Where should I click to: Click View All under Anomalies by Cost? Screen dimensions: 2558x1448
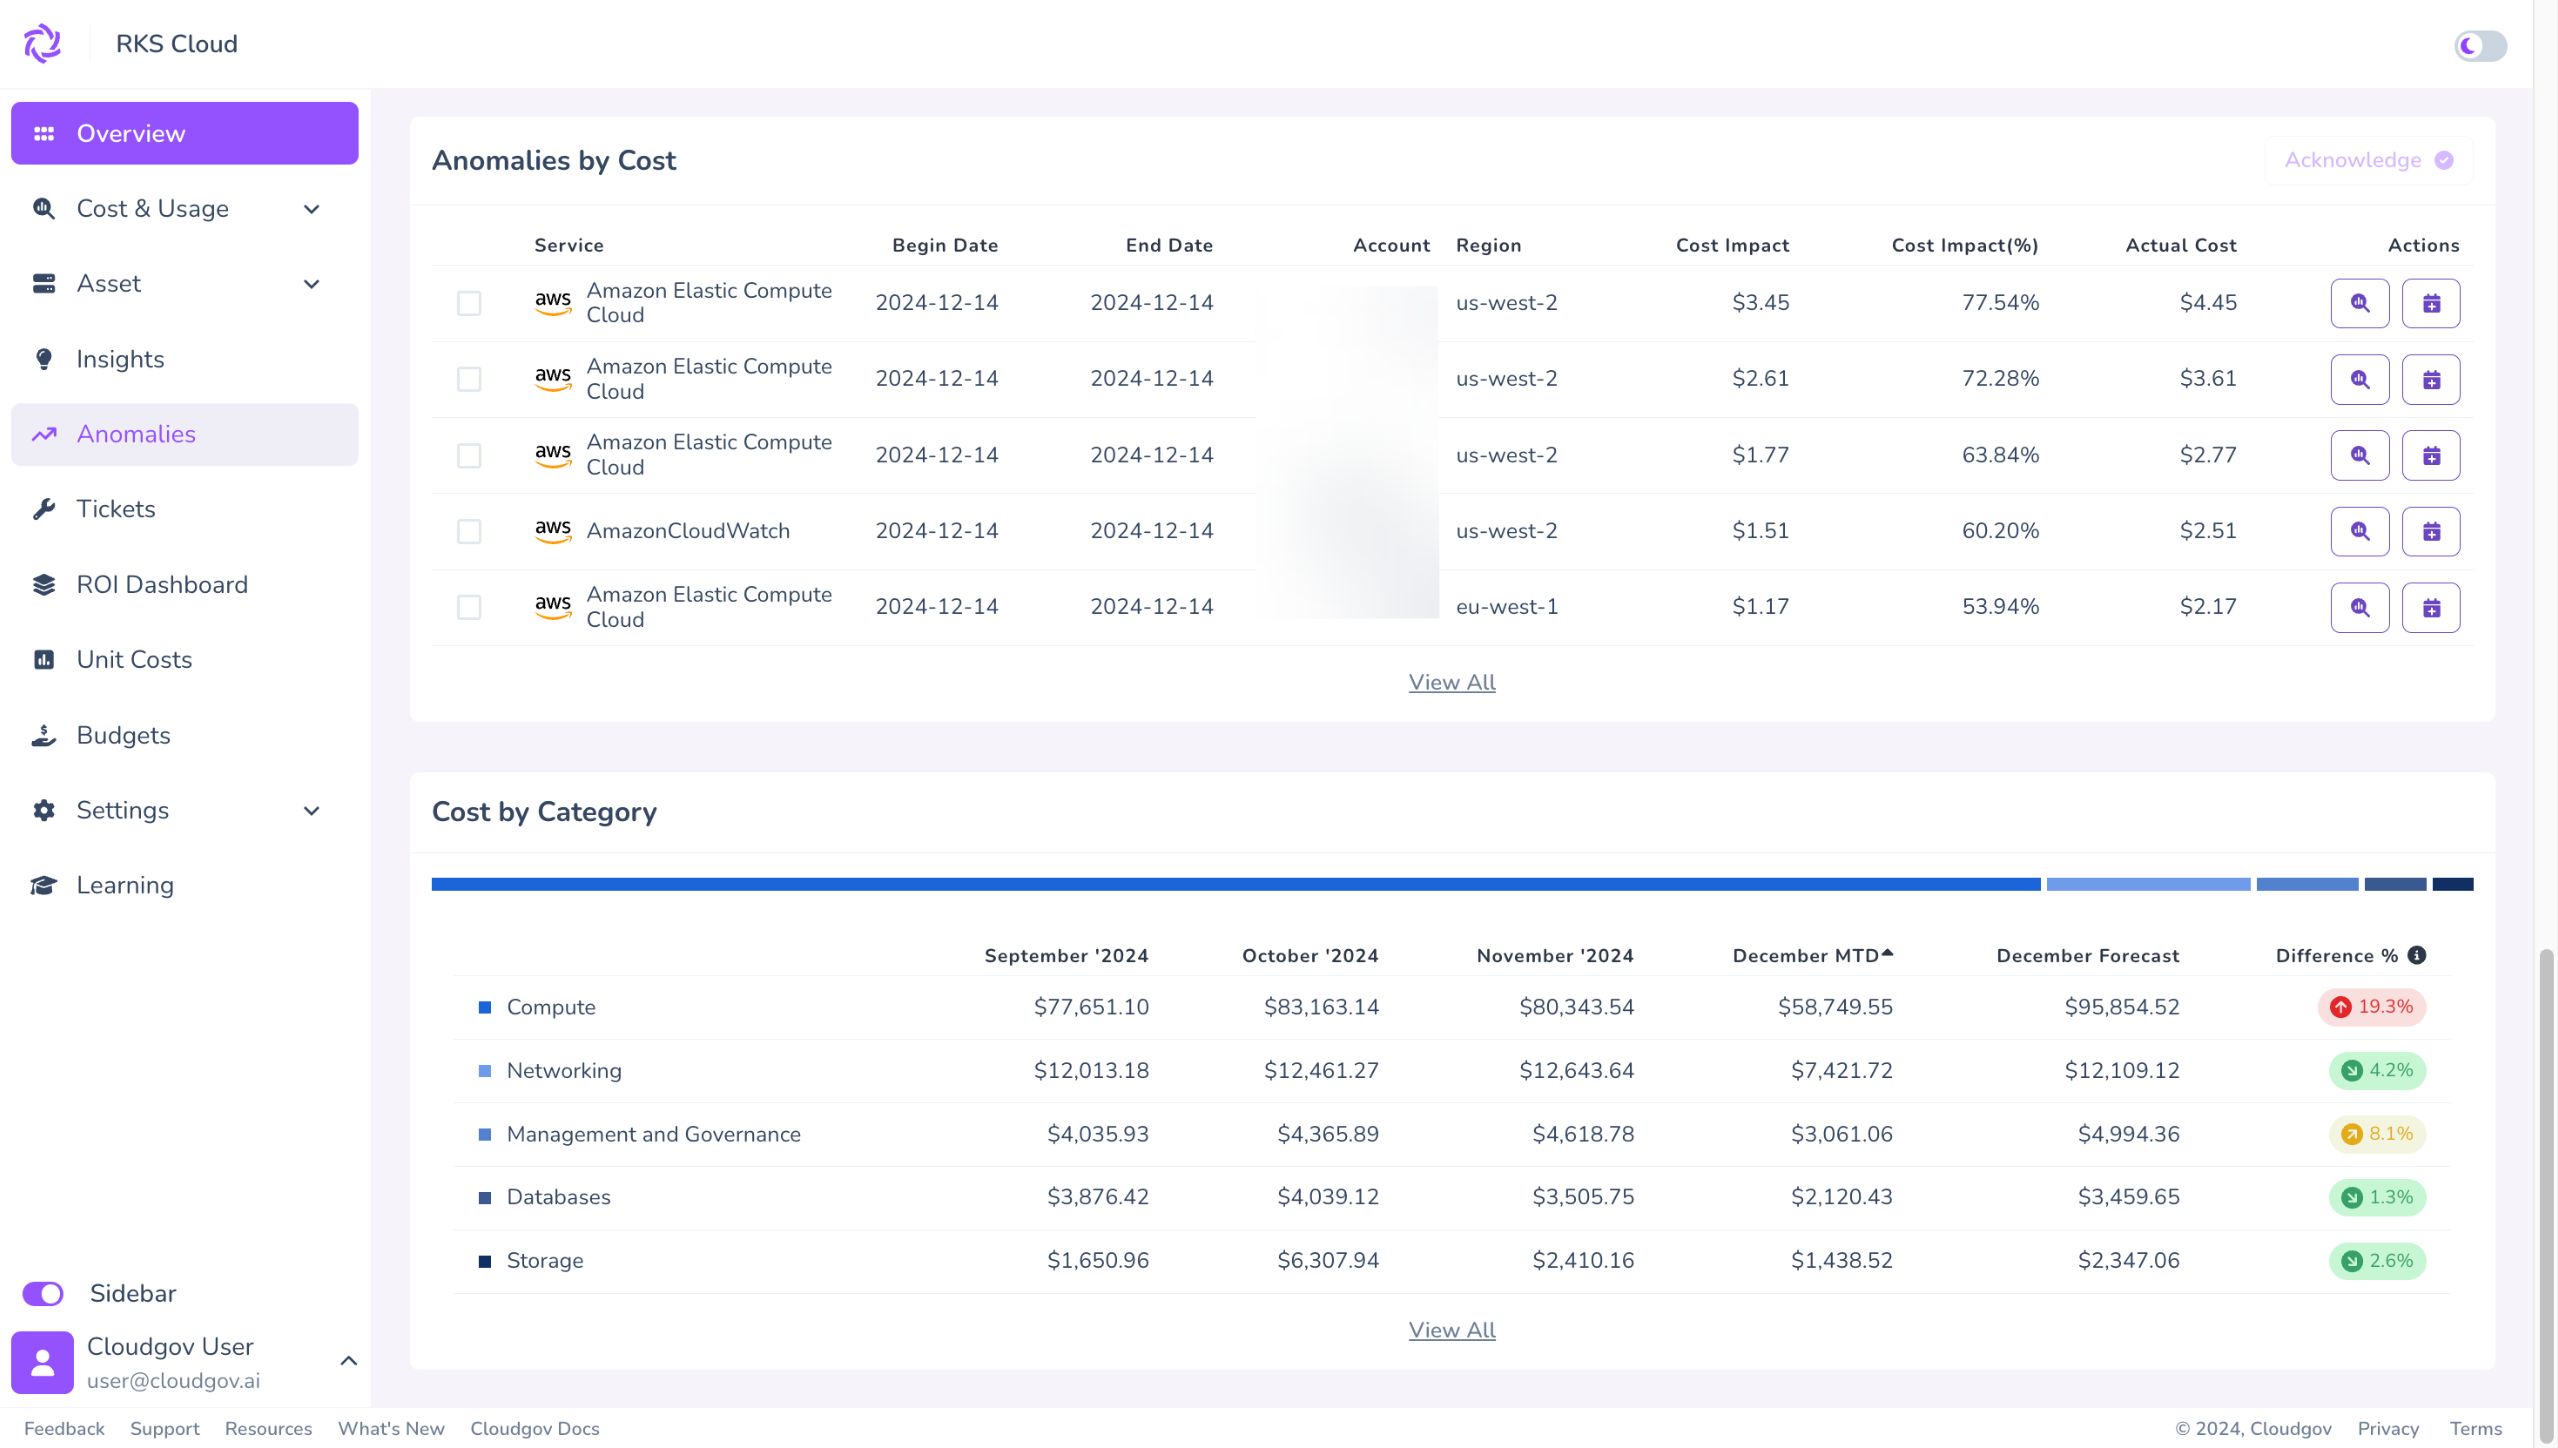point(1451,682)
